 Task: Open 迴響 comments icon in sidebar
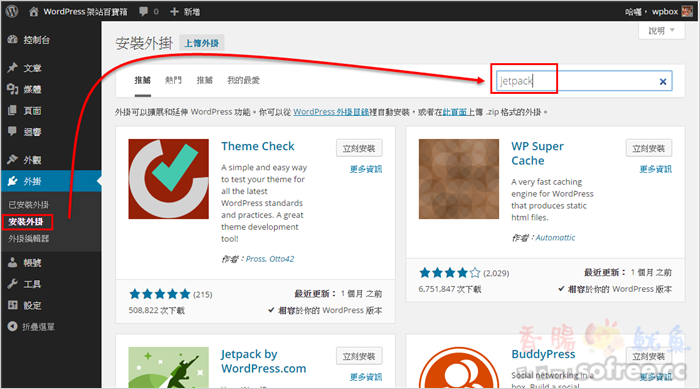12,131
